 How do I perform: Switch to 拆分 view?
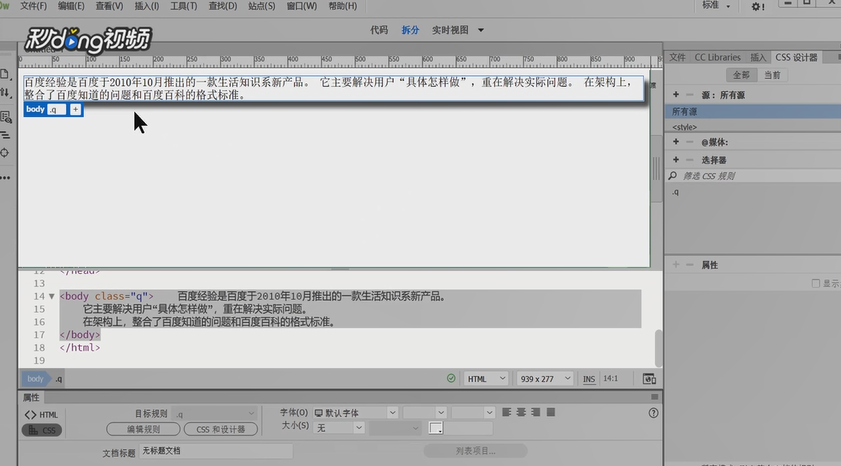pyautogui.click(x=410, y=30)
